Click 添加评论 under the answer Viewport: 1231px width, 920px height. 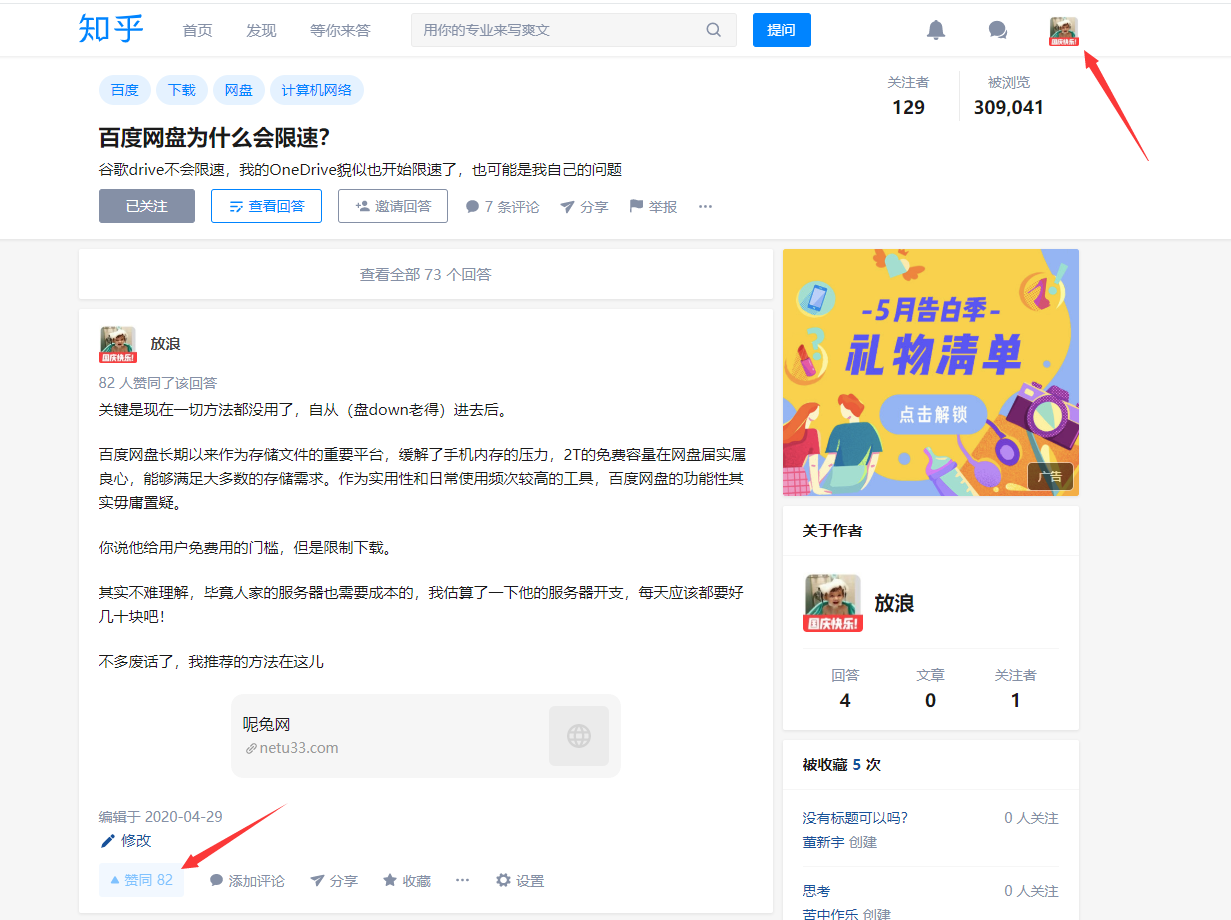247,881
